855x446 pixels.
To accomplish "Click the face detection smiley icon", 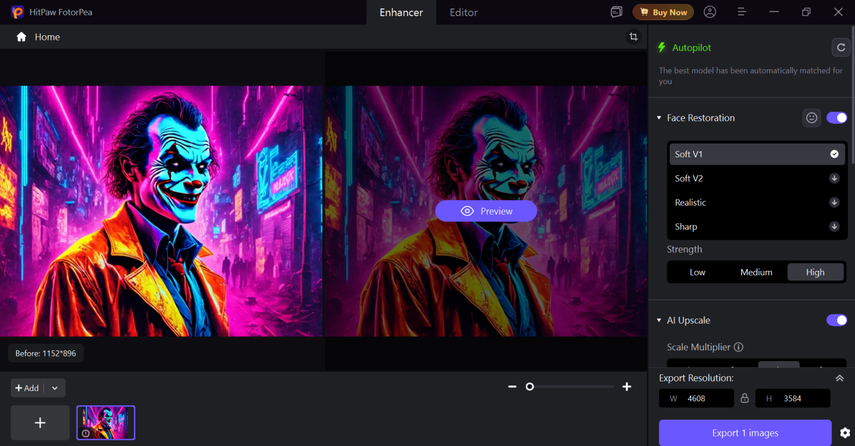I will click(x=811, y=118).
